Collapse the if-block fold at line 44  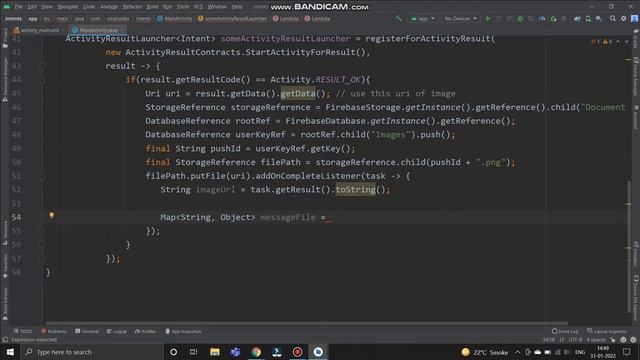pos(42,80)
